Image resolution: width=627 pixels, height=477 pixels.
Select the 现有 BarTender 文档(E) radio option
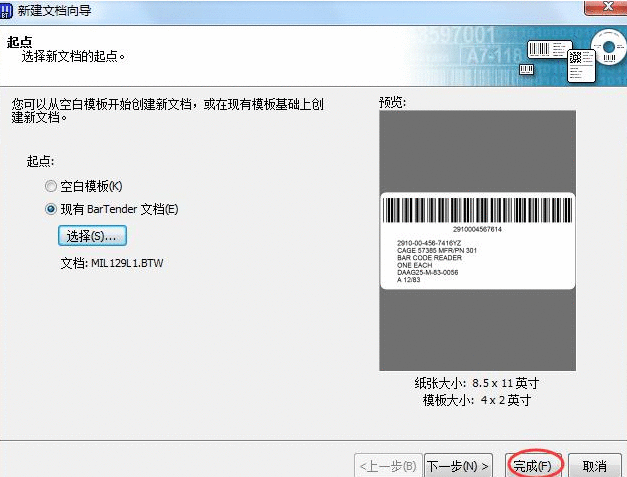point(51,209)
